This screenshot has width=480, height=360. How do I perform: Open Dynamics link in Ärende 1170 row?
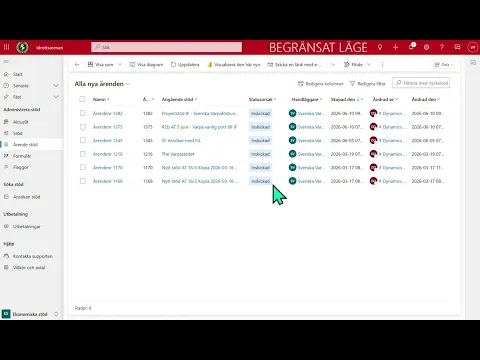pos(392,168)
